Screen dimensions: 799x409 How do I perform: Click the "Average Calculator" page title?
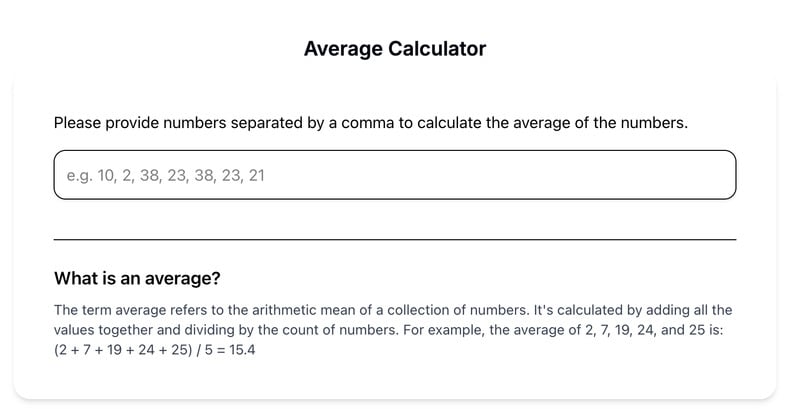(x=395, y=48)
